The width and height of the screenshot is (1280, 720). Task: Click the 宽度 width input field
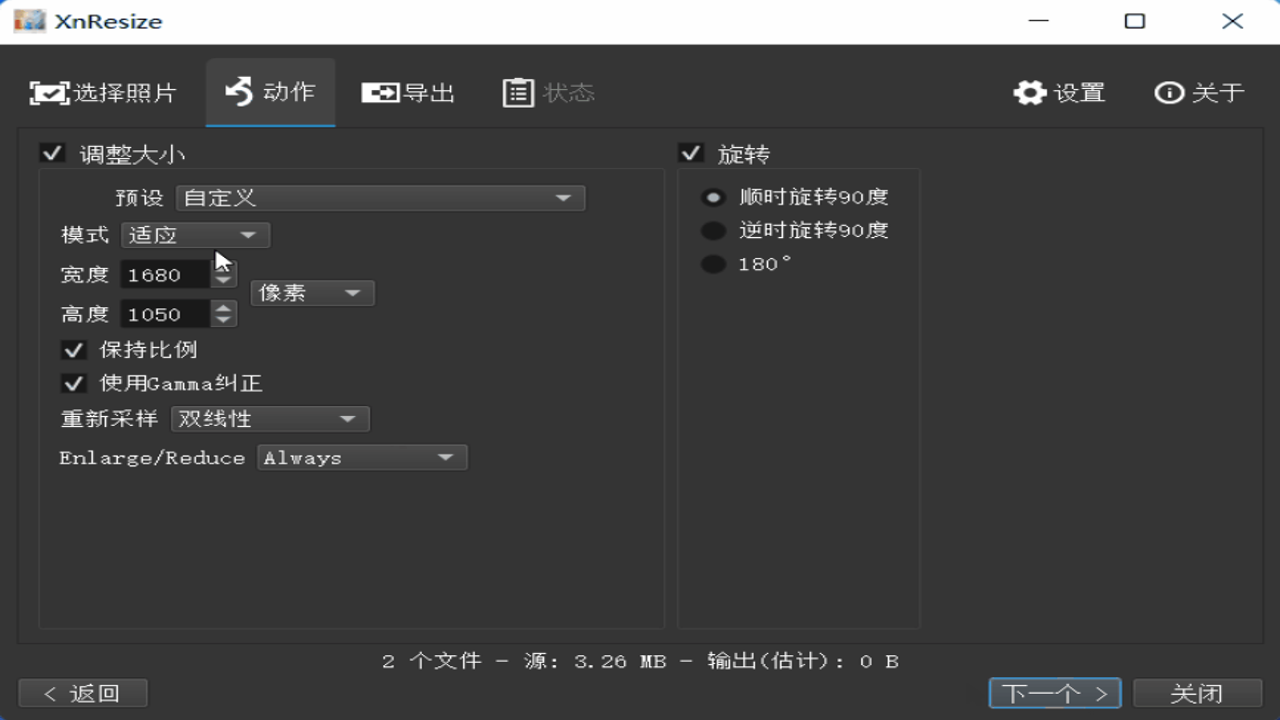(x=165, y=275)
